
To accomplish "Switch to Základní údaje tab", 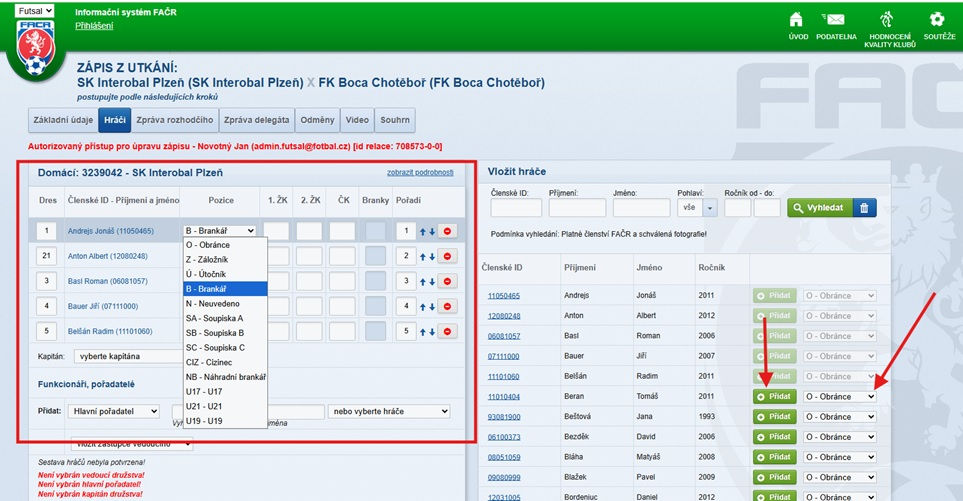I will tap(63, 120).
